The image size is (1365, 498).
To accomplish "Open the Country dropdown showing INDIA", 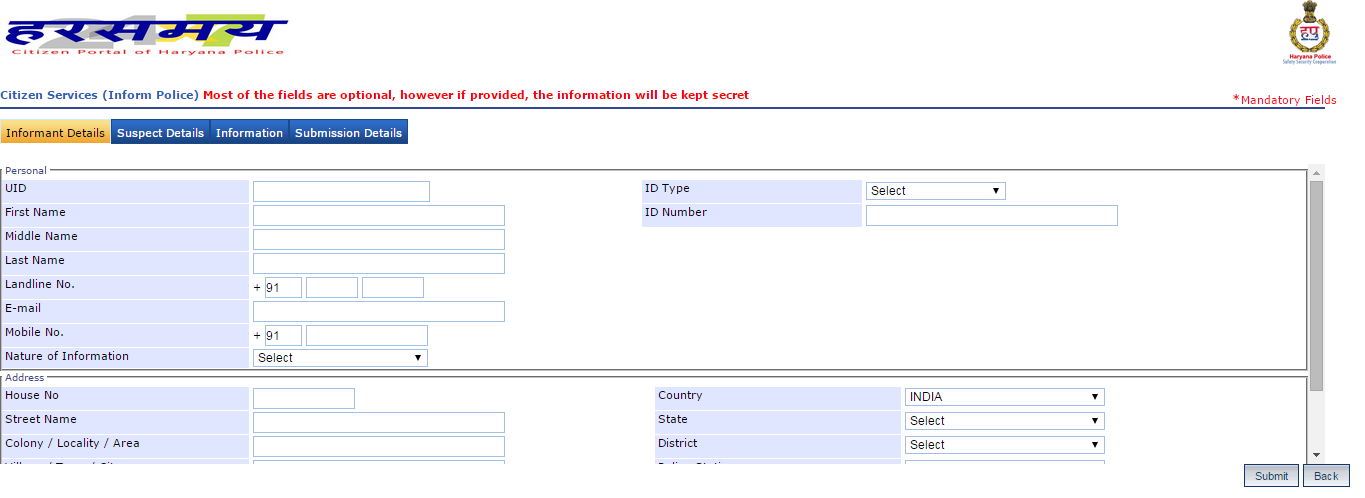I will coord(1004,397).
